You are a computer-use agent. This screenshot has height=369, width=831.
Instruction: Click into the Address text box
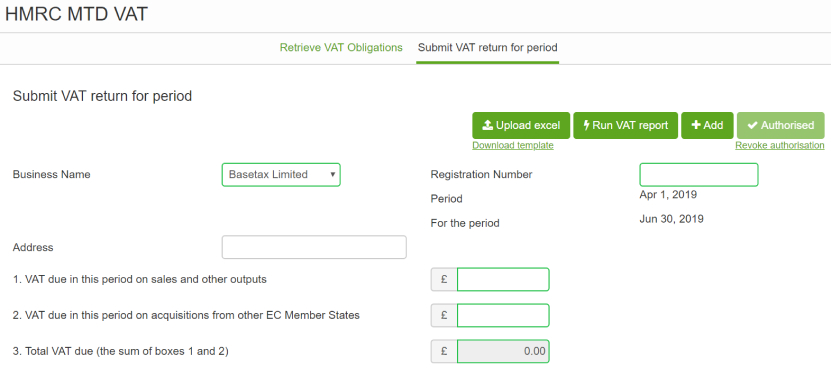pyautogui.click(x=314, y=247)
